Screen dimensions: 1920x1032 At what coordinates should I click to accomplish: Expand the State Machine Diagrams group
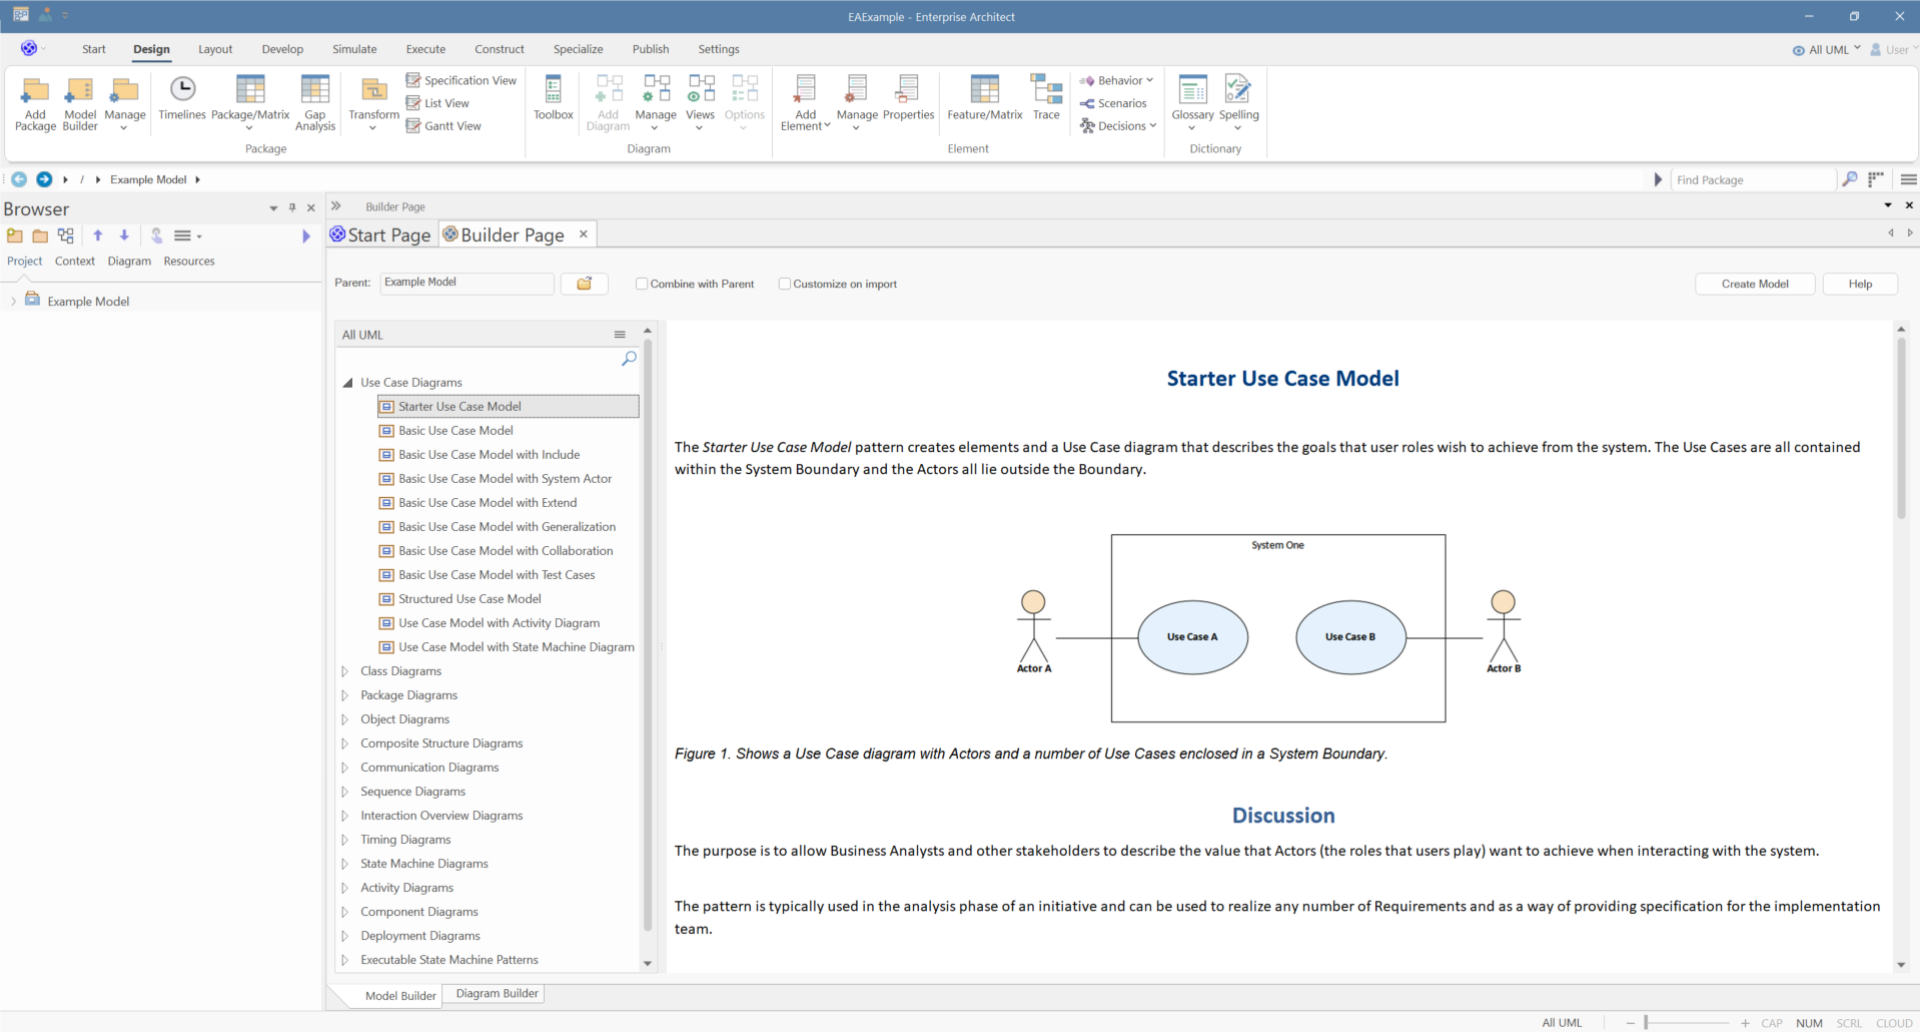tap(345, 864)
